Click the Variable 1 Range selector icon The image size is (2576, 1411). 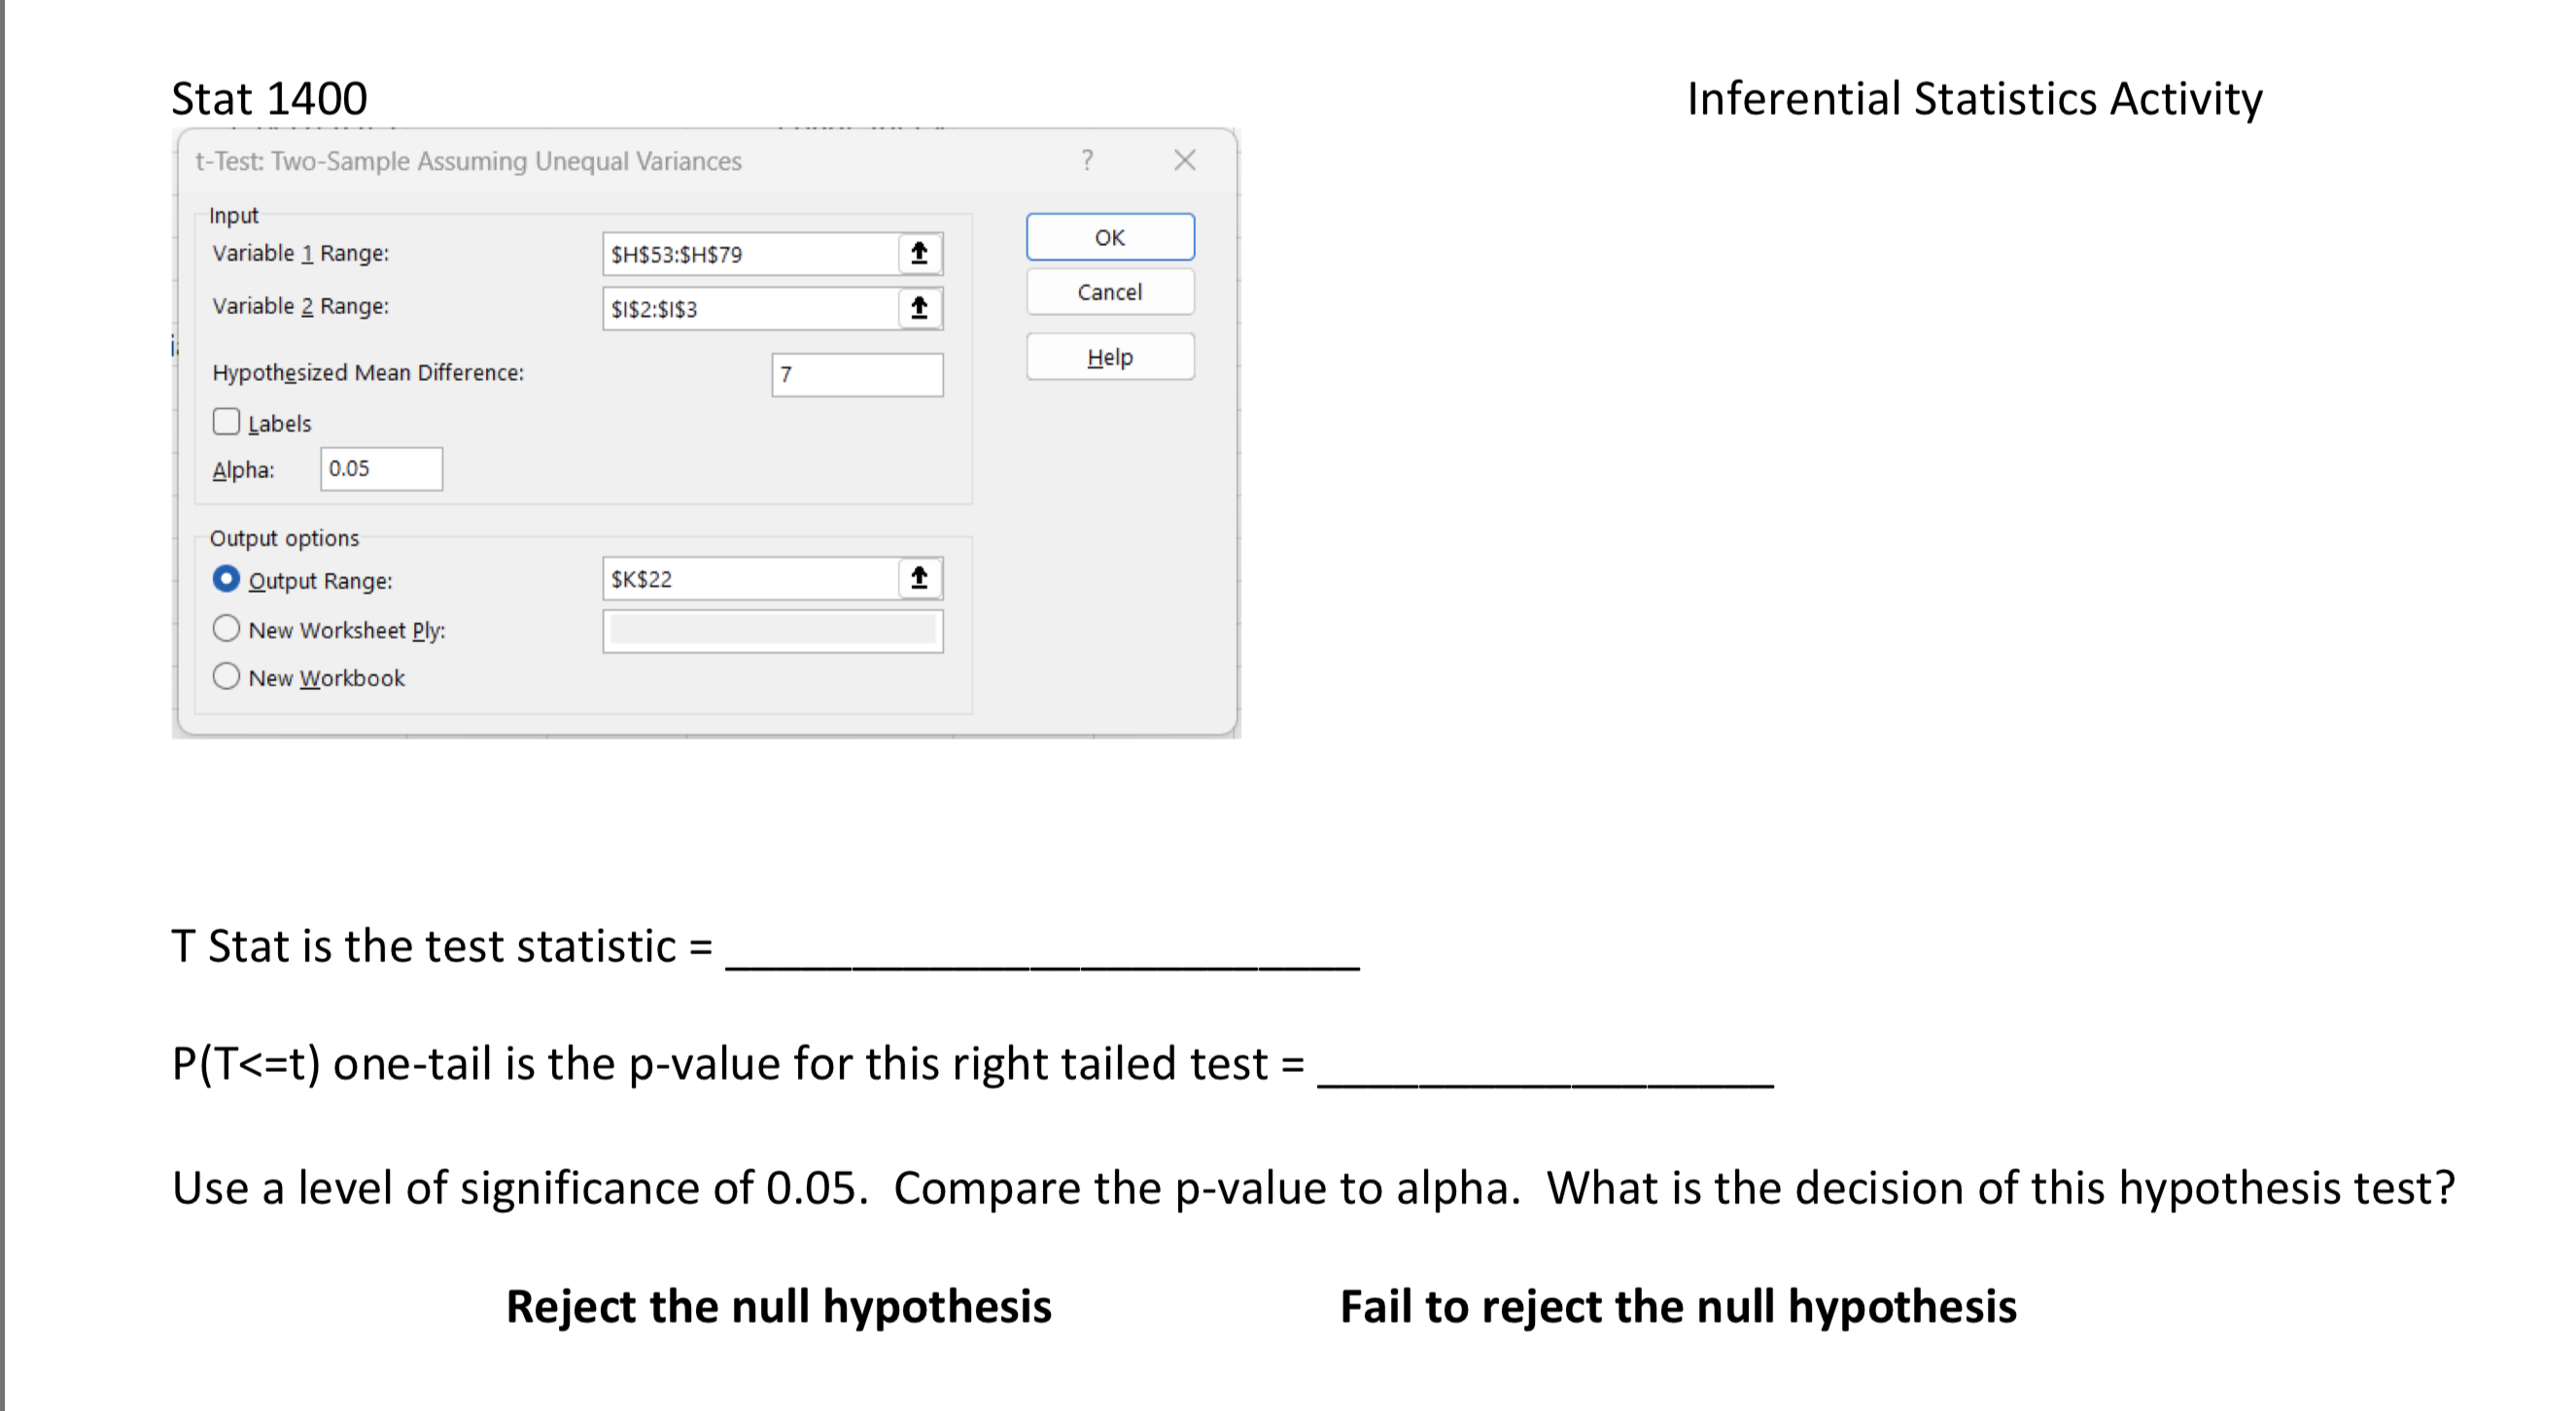[919, 253]
